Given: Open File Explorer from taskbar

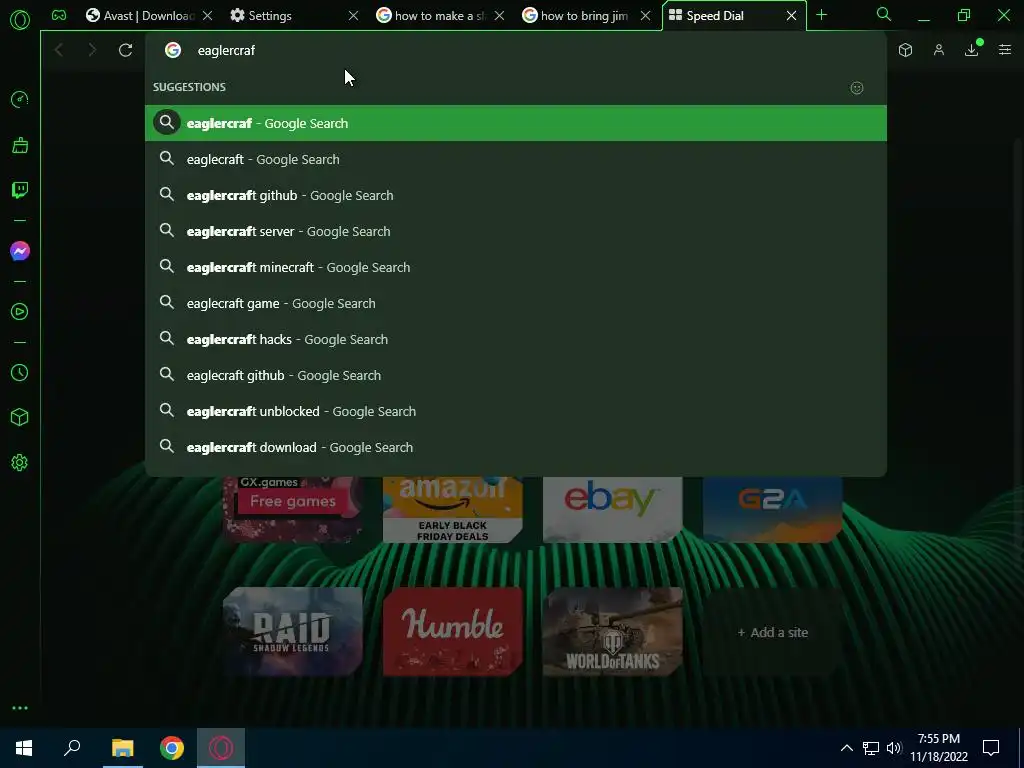Looking at the screenshot, I should point(122,748).
